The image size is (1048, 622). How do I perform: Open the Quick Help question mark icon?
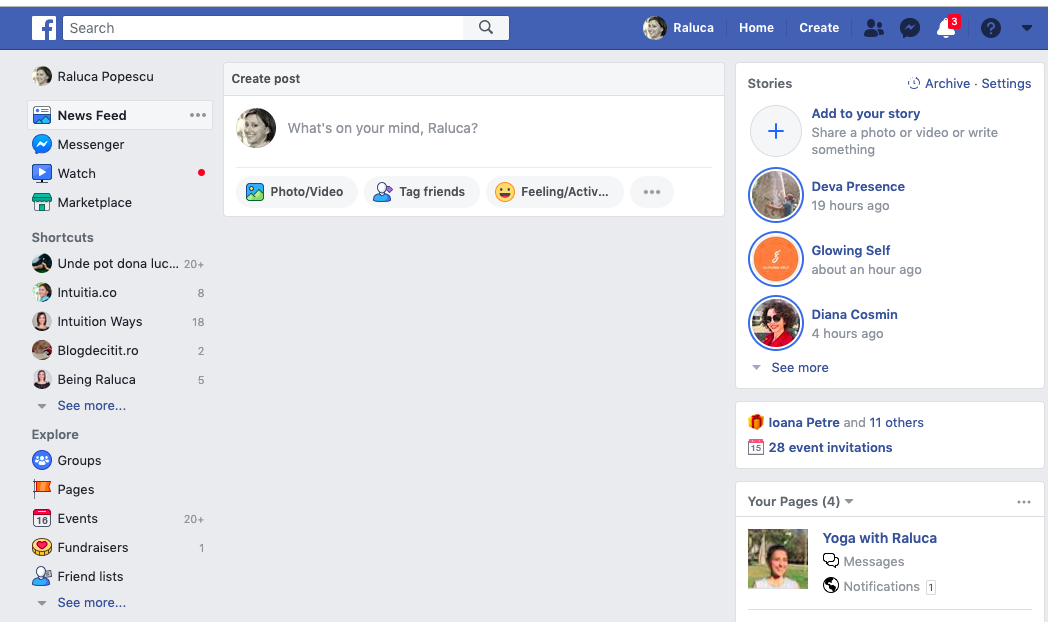coord(991,28)
